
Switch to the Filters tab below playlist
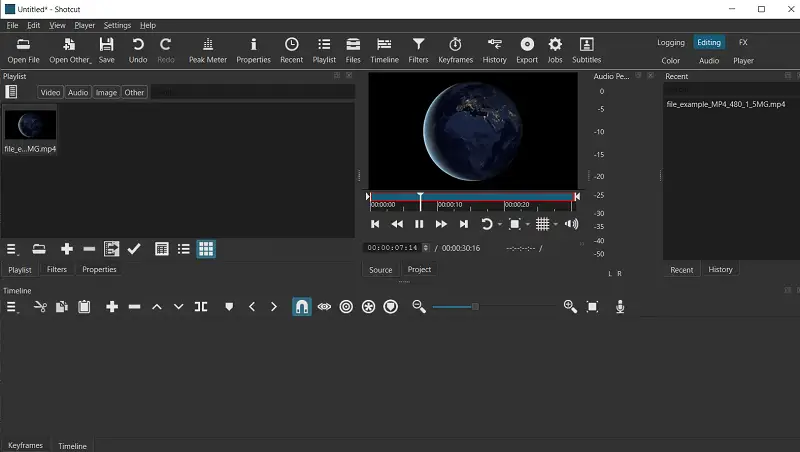(57, 270)
